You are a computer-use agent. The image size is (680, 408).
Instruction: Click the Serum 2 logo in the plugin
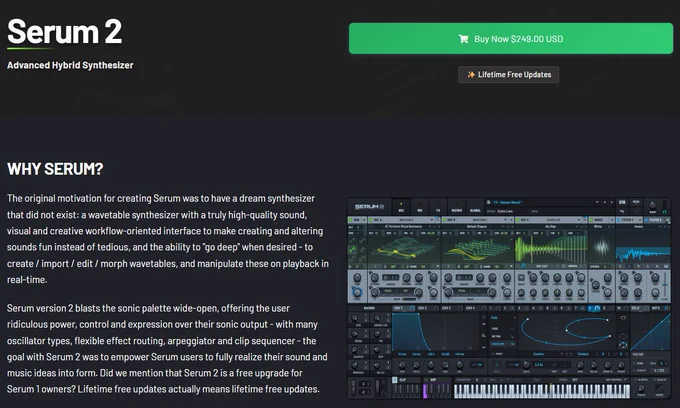pos(369,207)
